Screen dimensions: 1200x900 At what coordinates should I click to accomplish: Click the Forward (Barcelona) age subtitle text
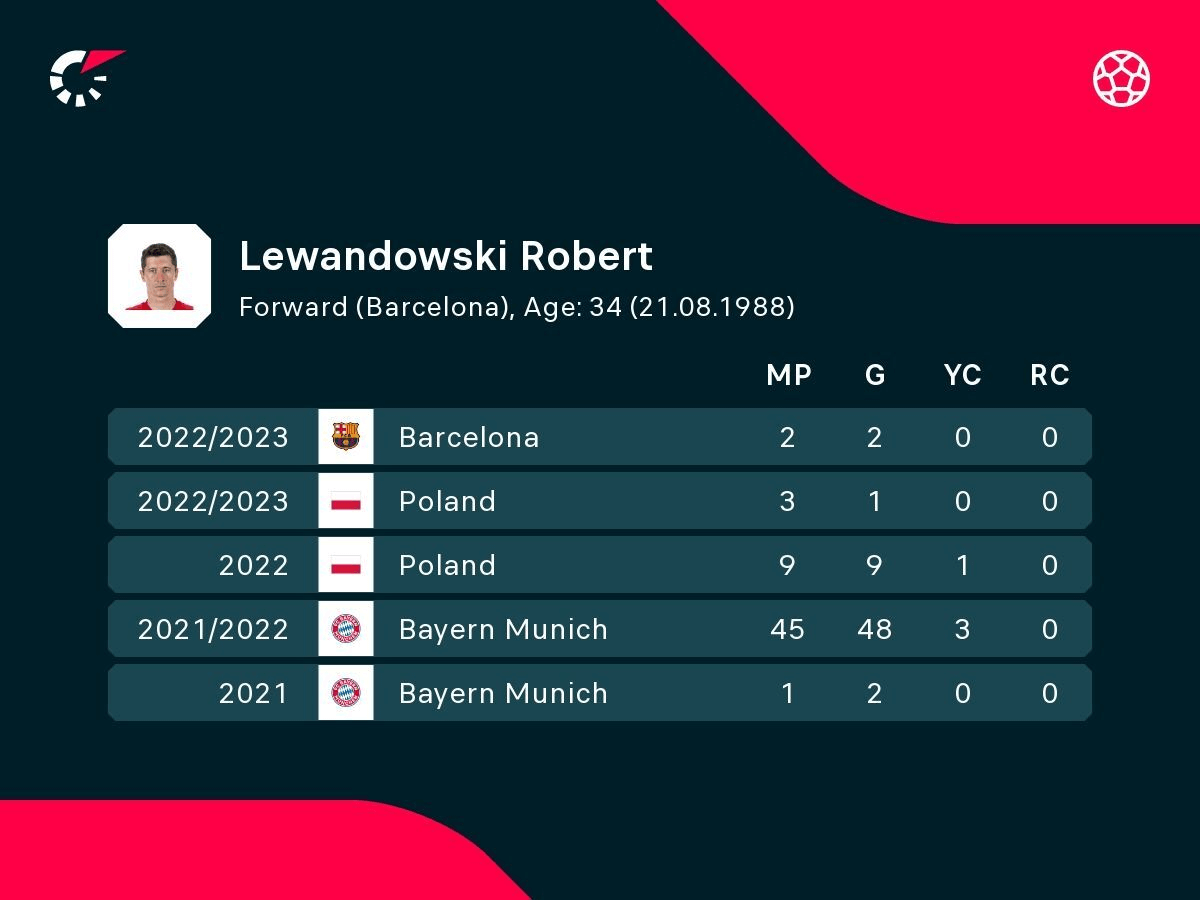pyautogui.click(x=517, y=307)
